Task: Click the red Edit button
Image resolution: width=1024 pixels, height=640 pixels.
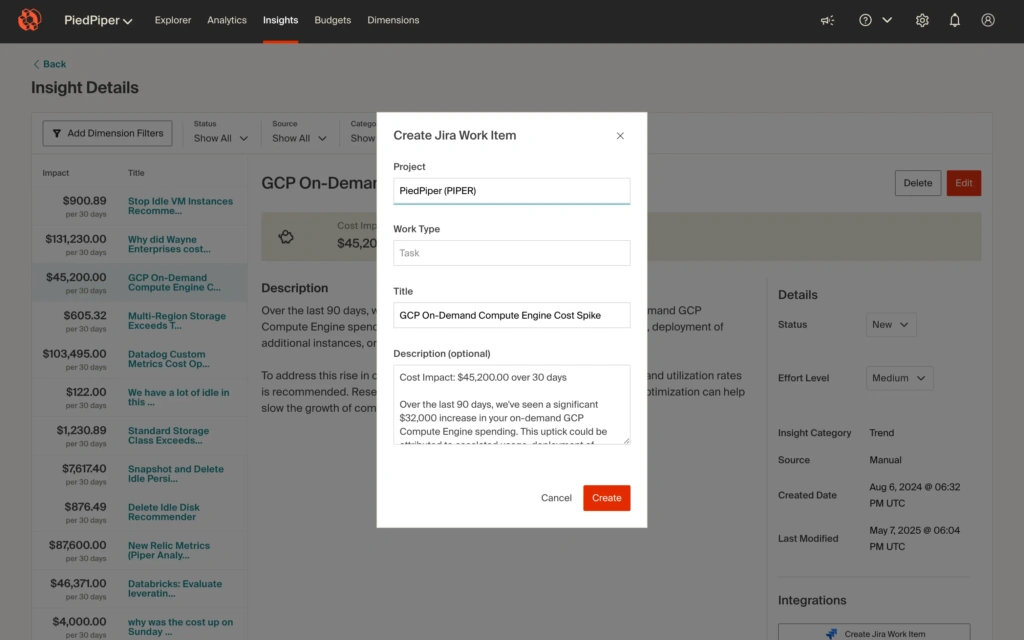Action: click(x=963, y=183)
